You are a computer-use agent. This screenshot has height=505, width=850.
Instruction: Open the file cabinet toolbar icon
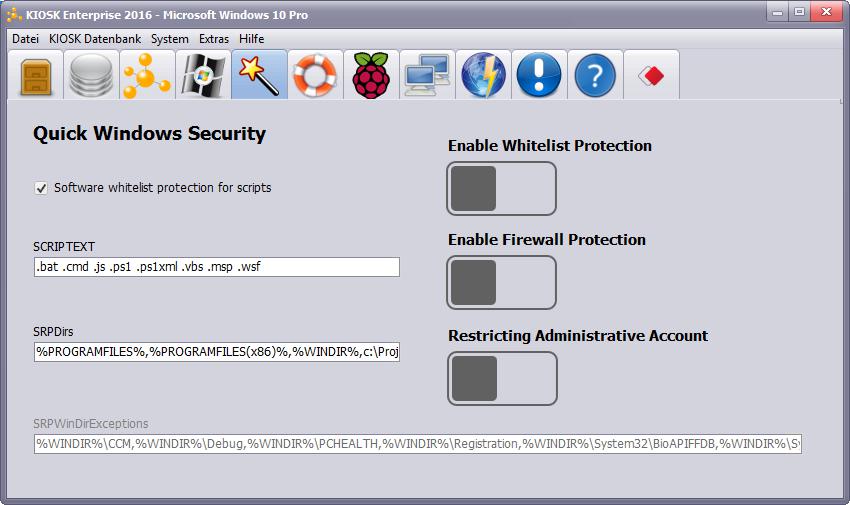(x=36, y=75)
